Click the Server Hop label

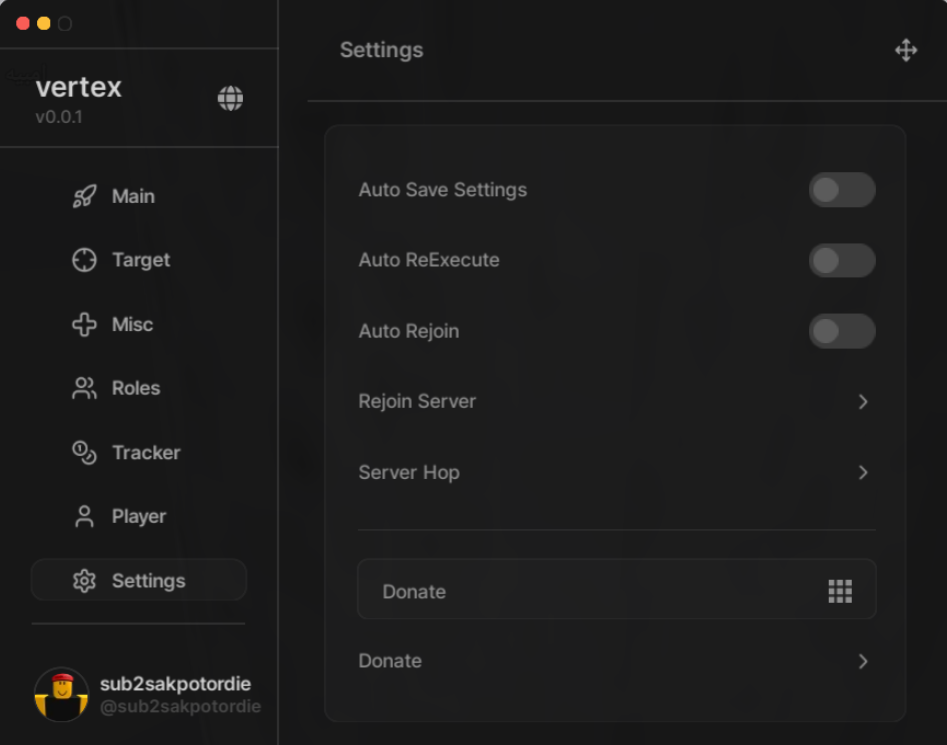409,473
